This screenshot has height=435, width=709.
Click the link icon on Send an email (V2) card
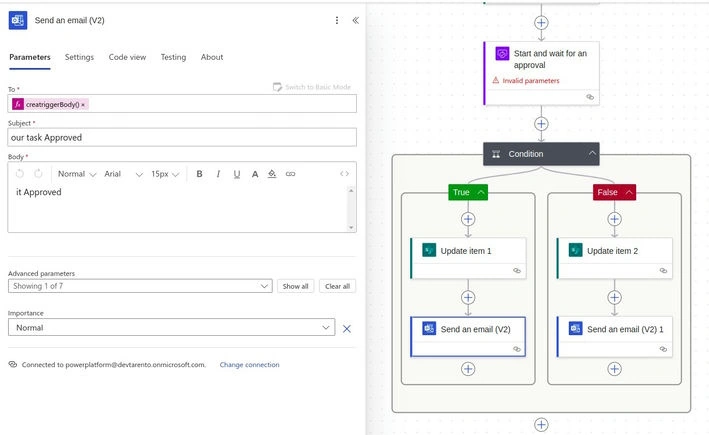pos(517,349)
